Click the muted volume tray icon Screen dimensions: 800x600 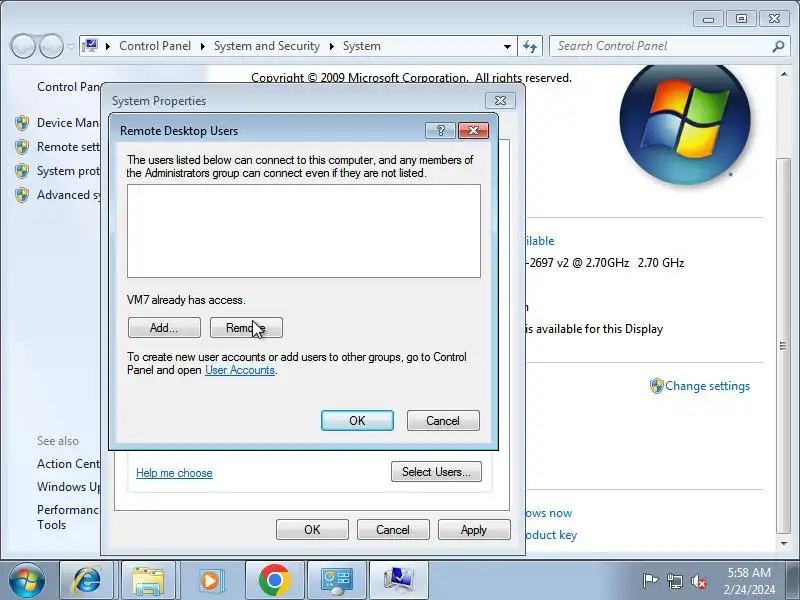pos(699,581)
